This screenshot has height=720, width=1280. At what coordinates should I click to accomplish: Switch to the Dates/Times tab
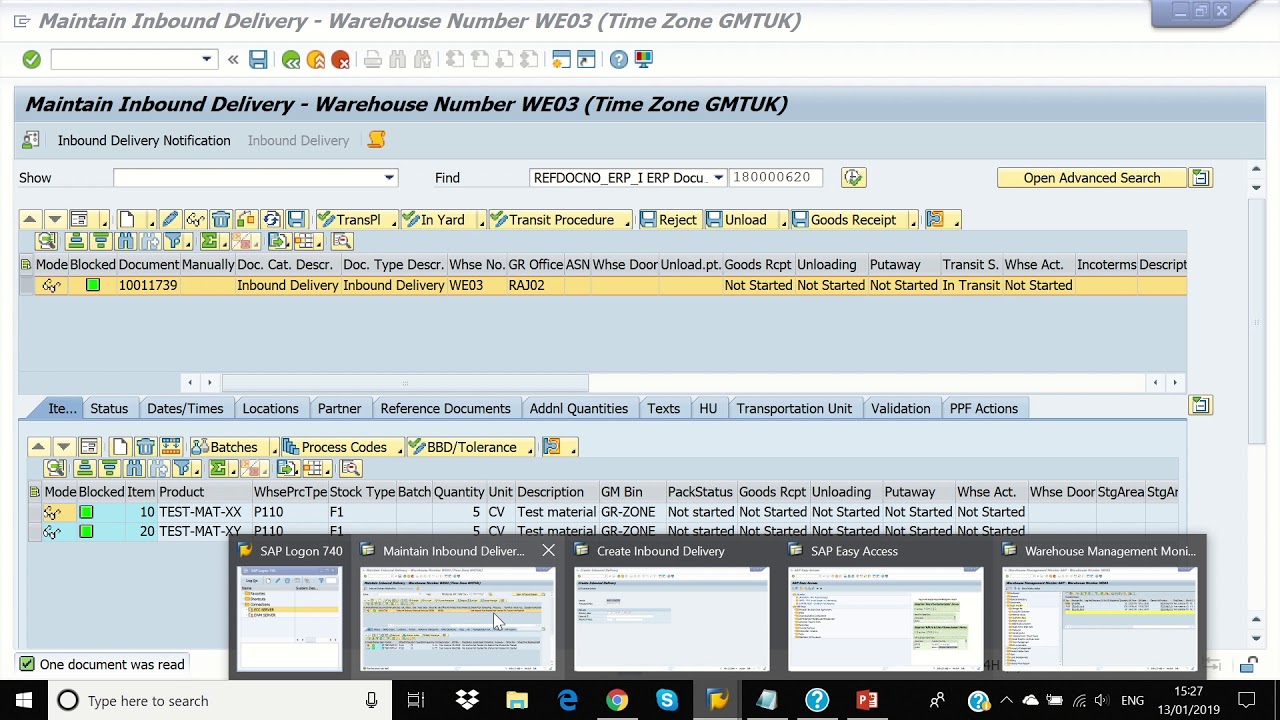point(185,408)
